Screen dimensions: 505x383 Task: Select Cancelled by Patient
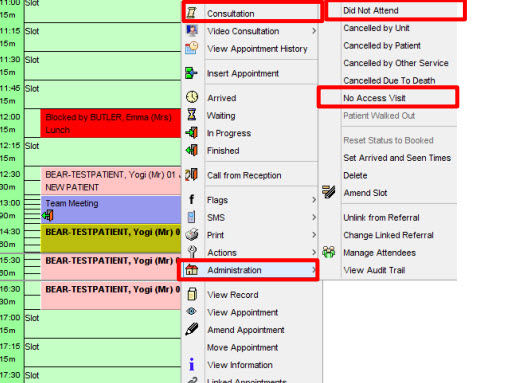click(x=382, y=46)
